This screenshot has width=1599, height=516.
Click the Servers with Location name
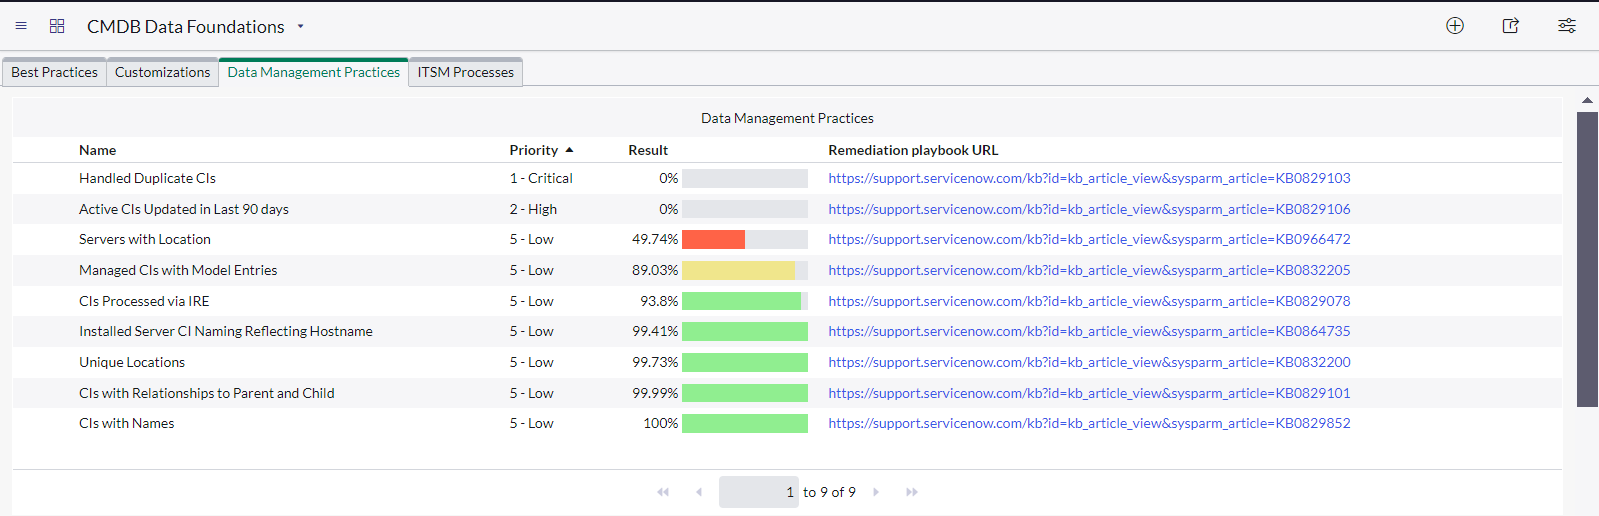click(145, 239)
